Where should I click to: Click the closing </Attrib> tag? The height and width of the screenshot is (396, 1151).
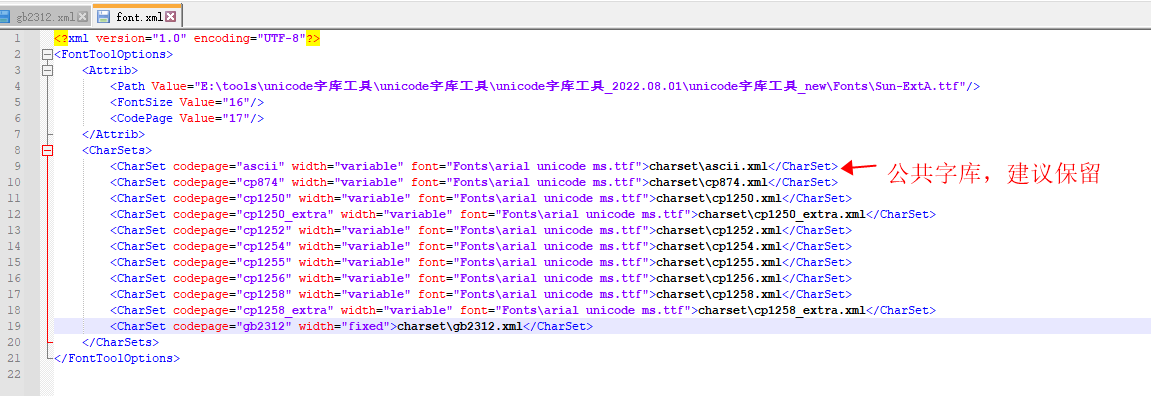[114, 134]
